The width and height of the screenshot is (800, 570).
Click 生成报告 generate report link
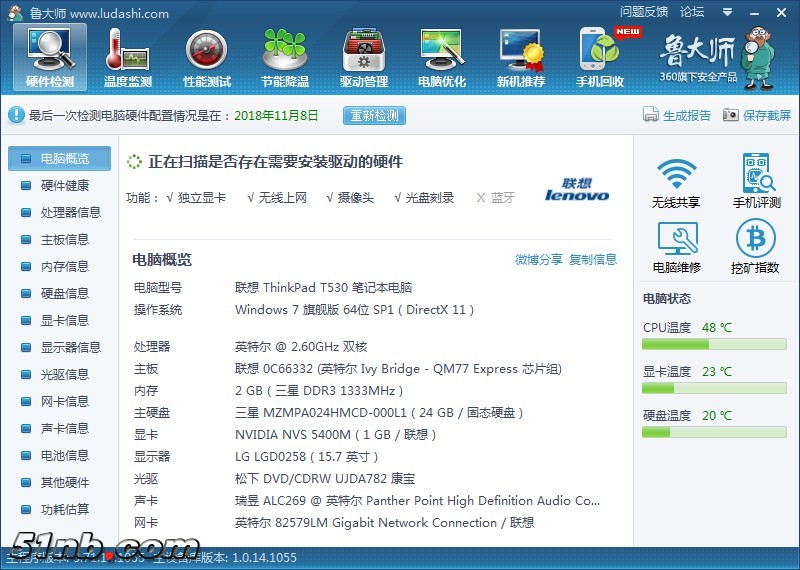[677, 115]
